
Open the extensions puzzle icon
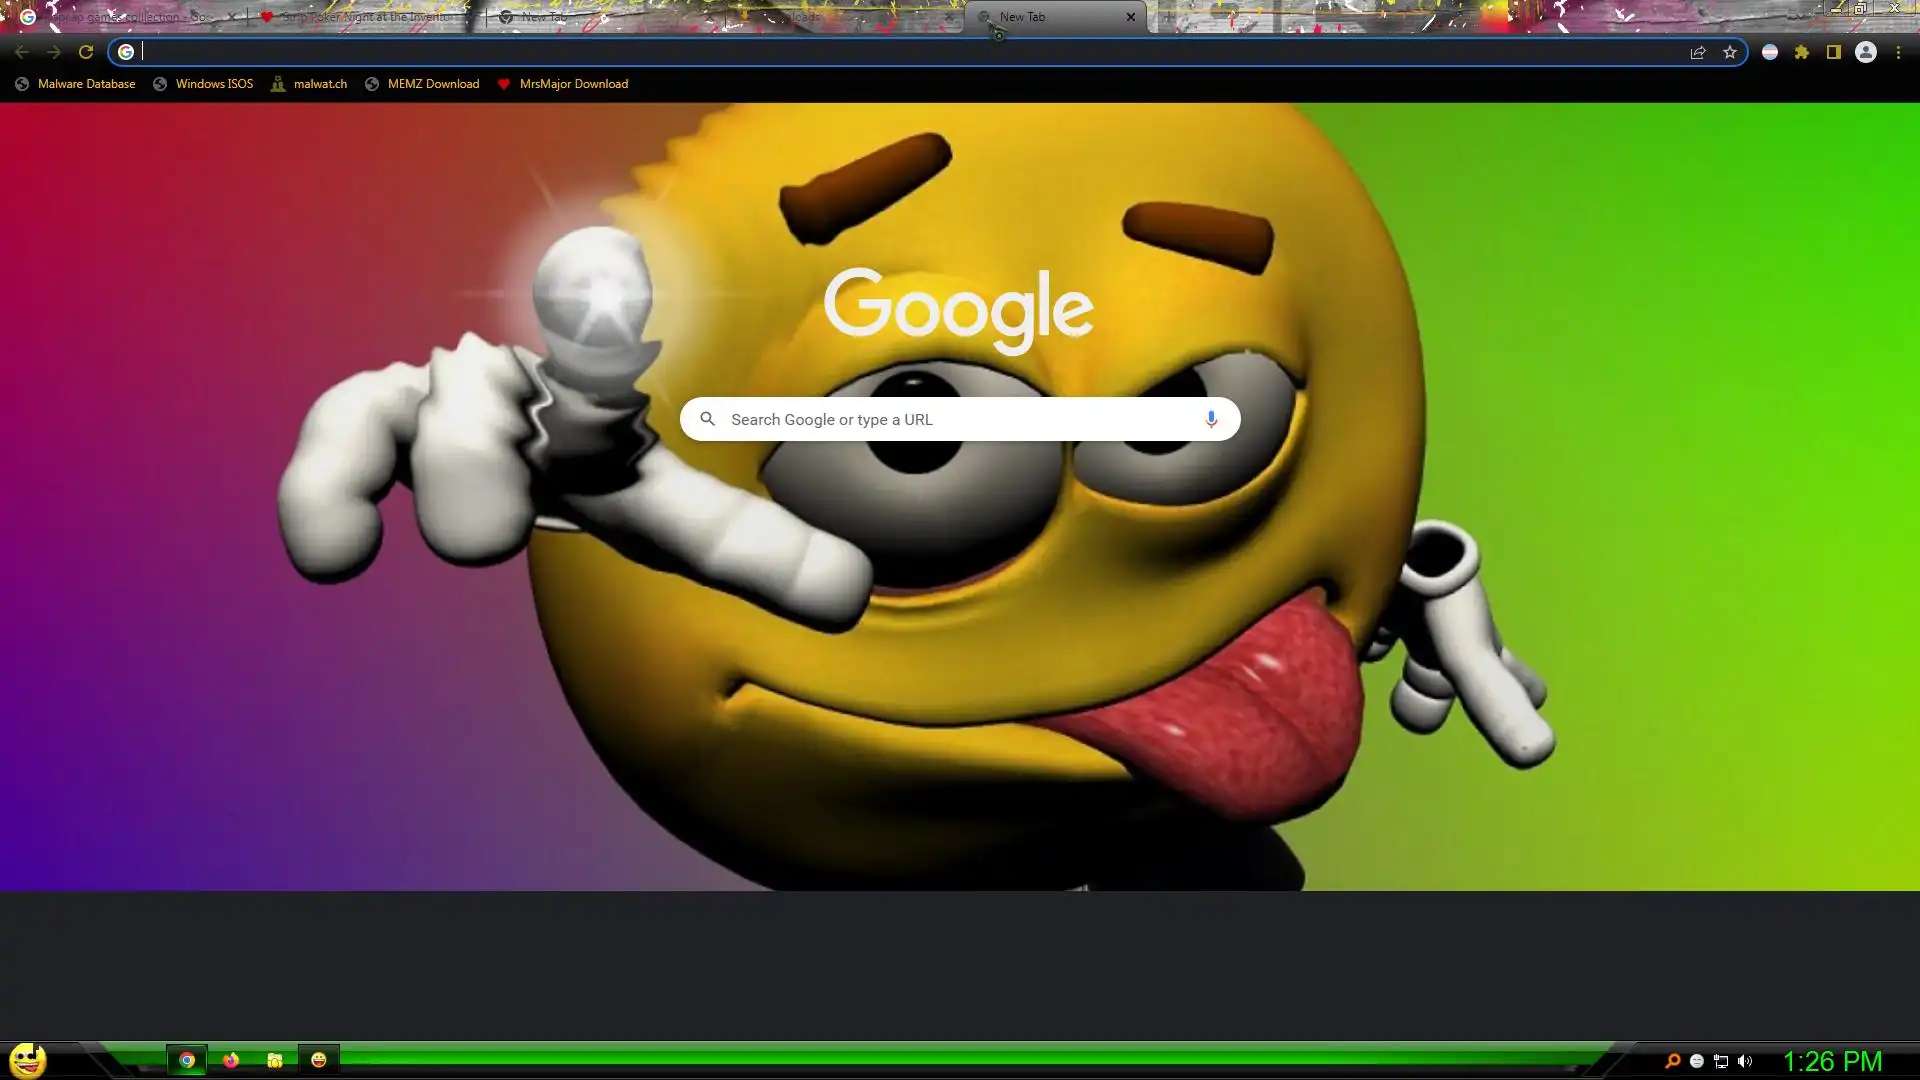pos(1802,52)
